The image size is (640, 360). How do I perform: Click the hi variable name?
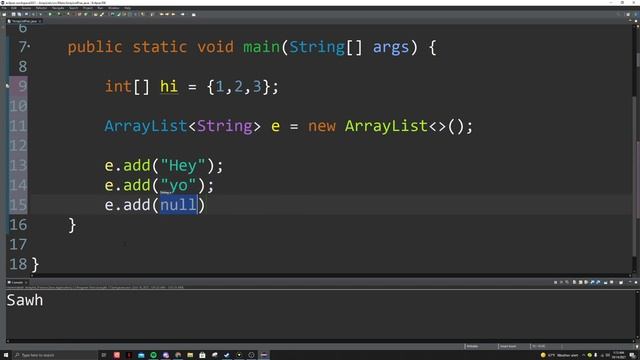coord(169,87)
